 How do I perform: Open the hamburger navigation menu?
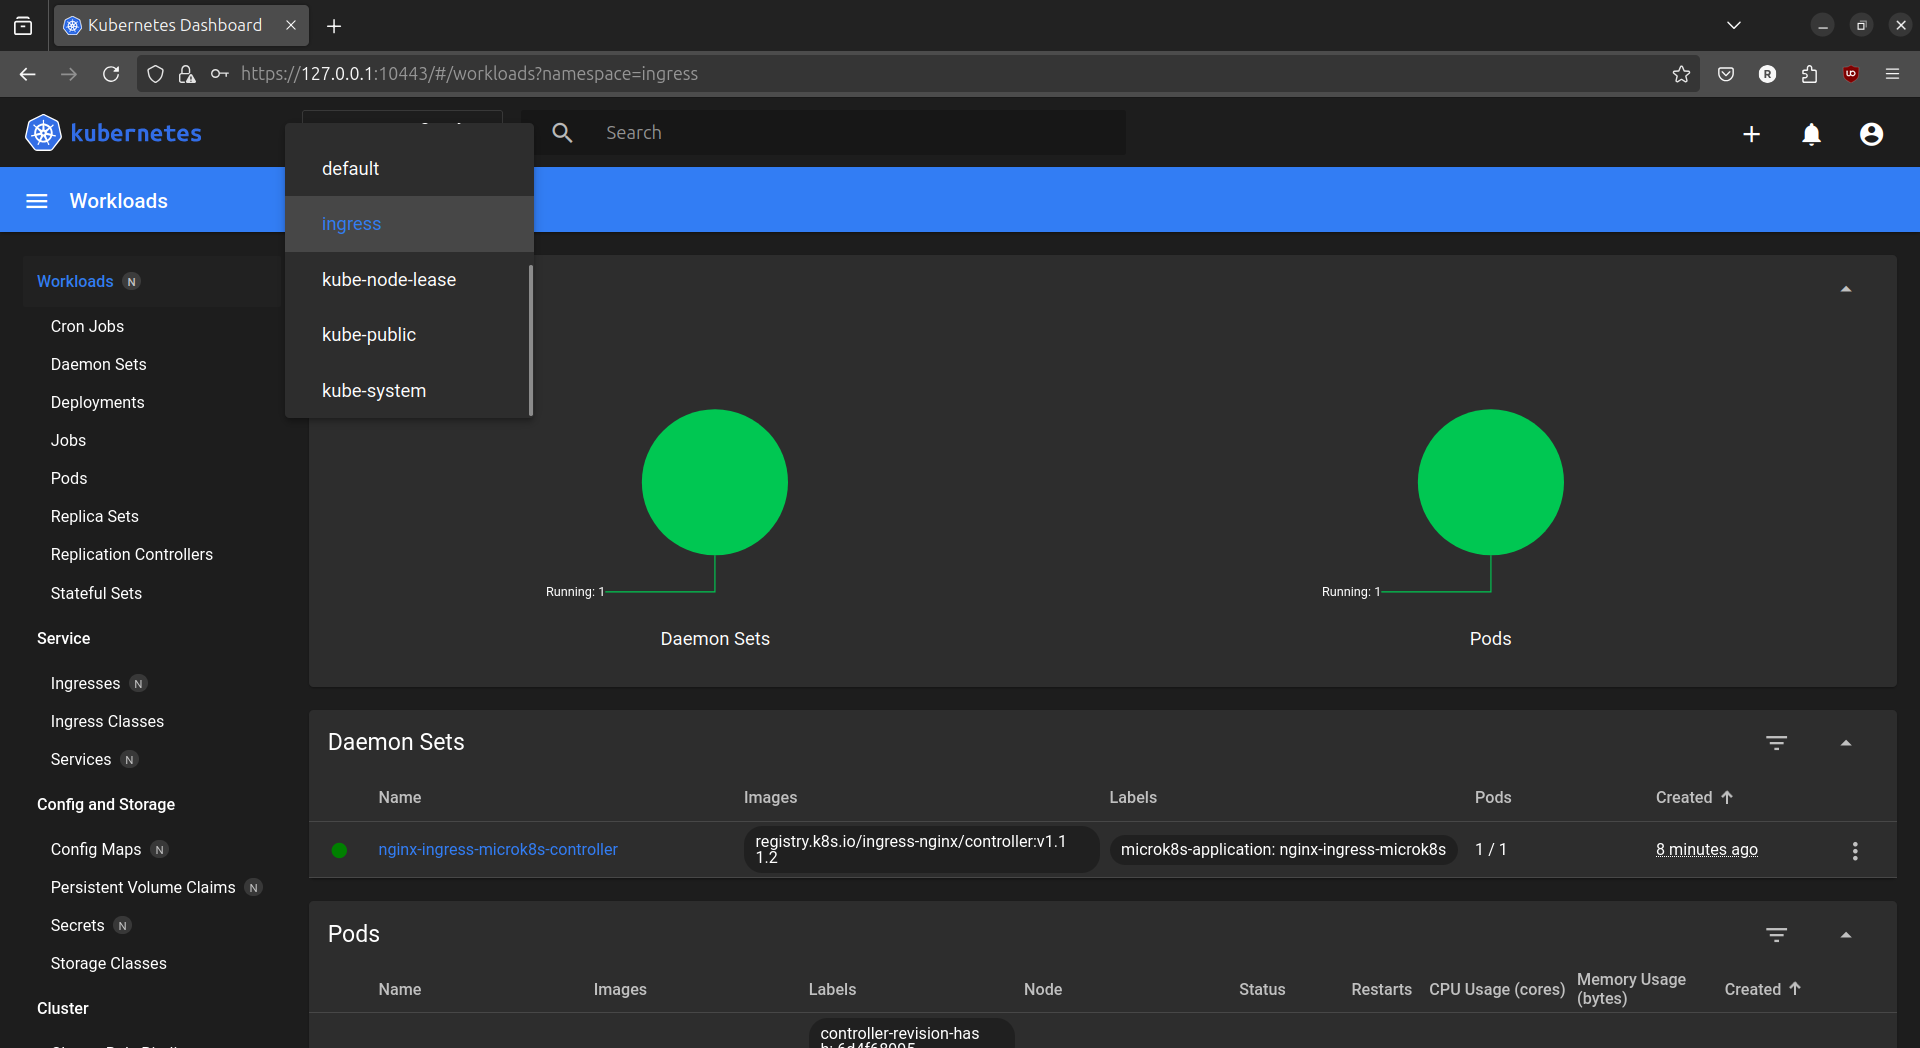click(37, 201)
